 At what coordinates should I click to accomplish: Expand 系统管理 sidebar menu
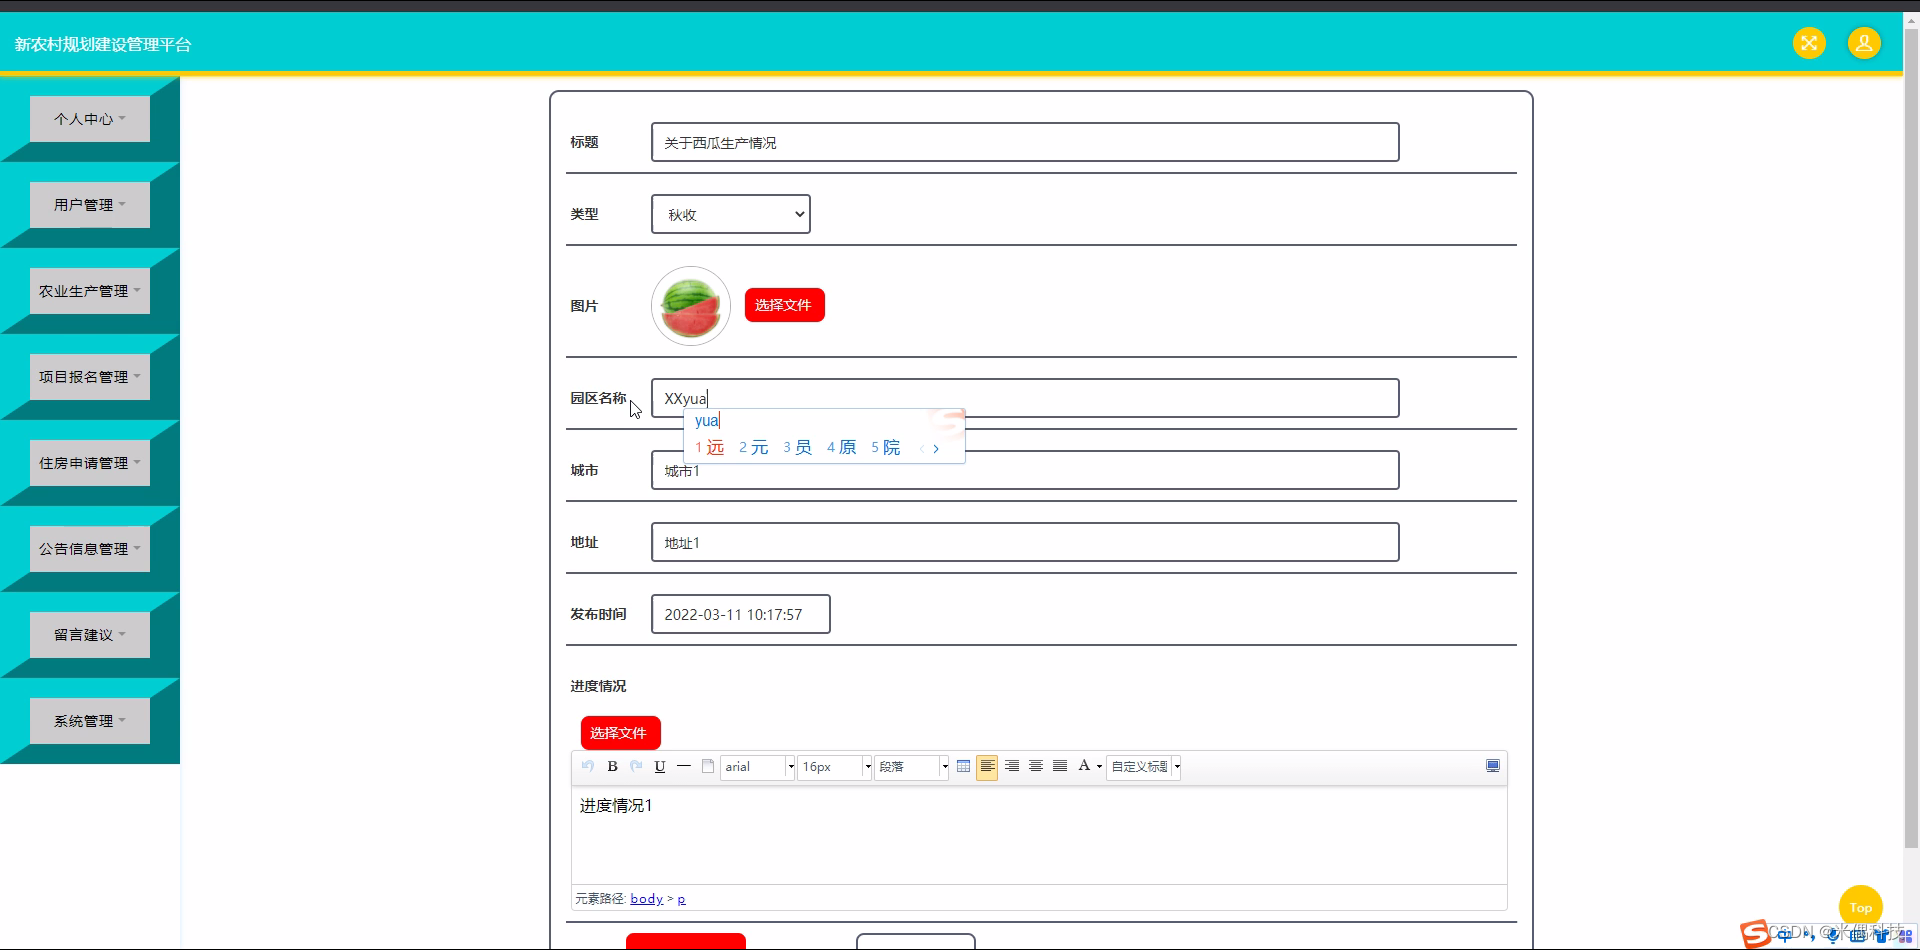[90, 721]
